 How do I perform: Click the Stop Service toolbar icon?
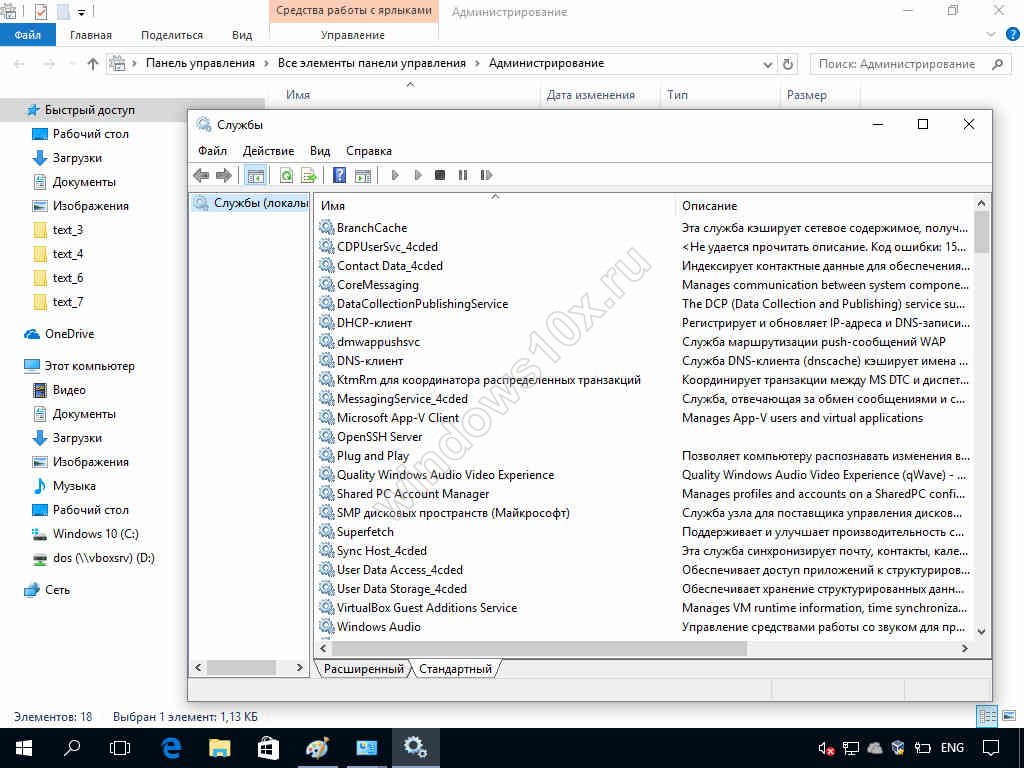click(x=440, y=175)
